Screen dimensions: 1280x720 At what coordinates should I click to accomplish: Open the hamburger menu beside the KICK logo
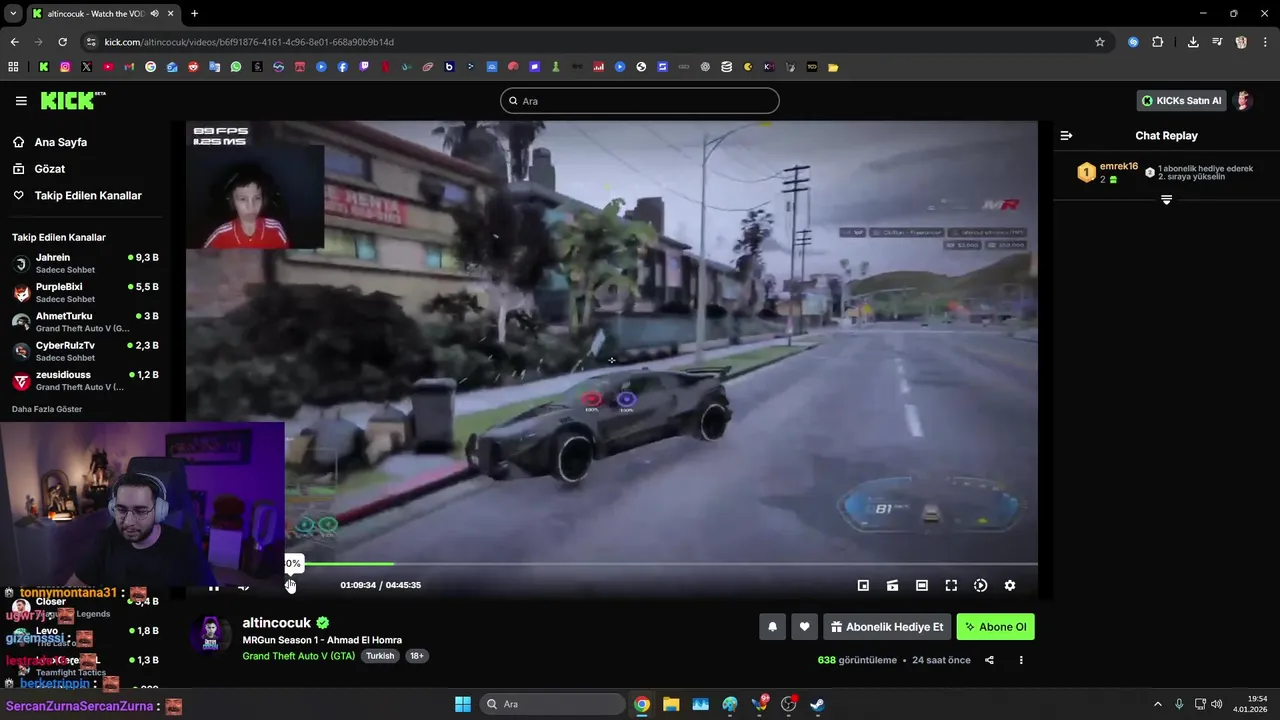coord(21,101)
